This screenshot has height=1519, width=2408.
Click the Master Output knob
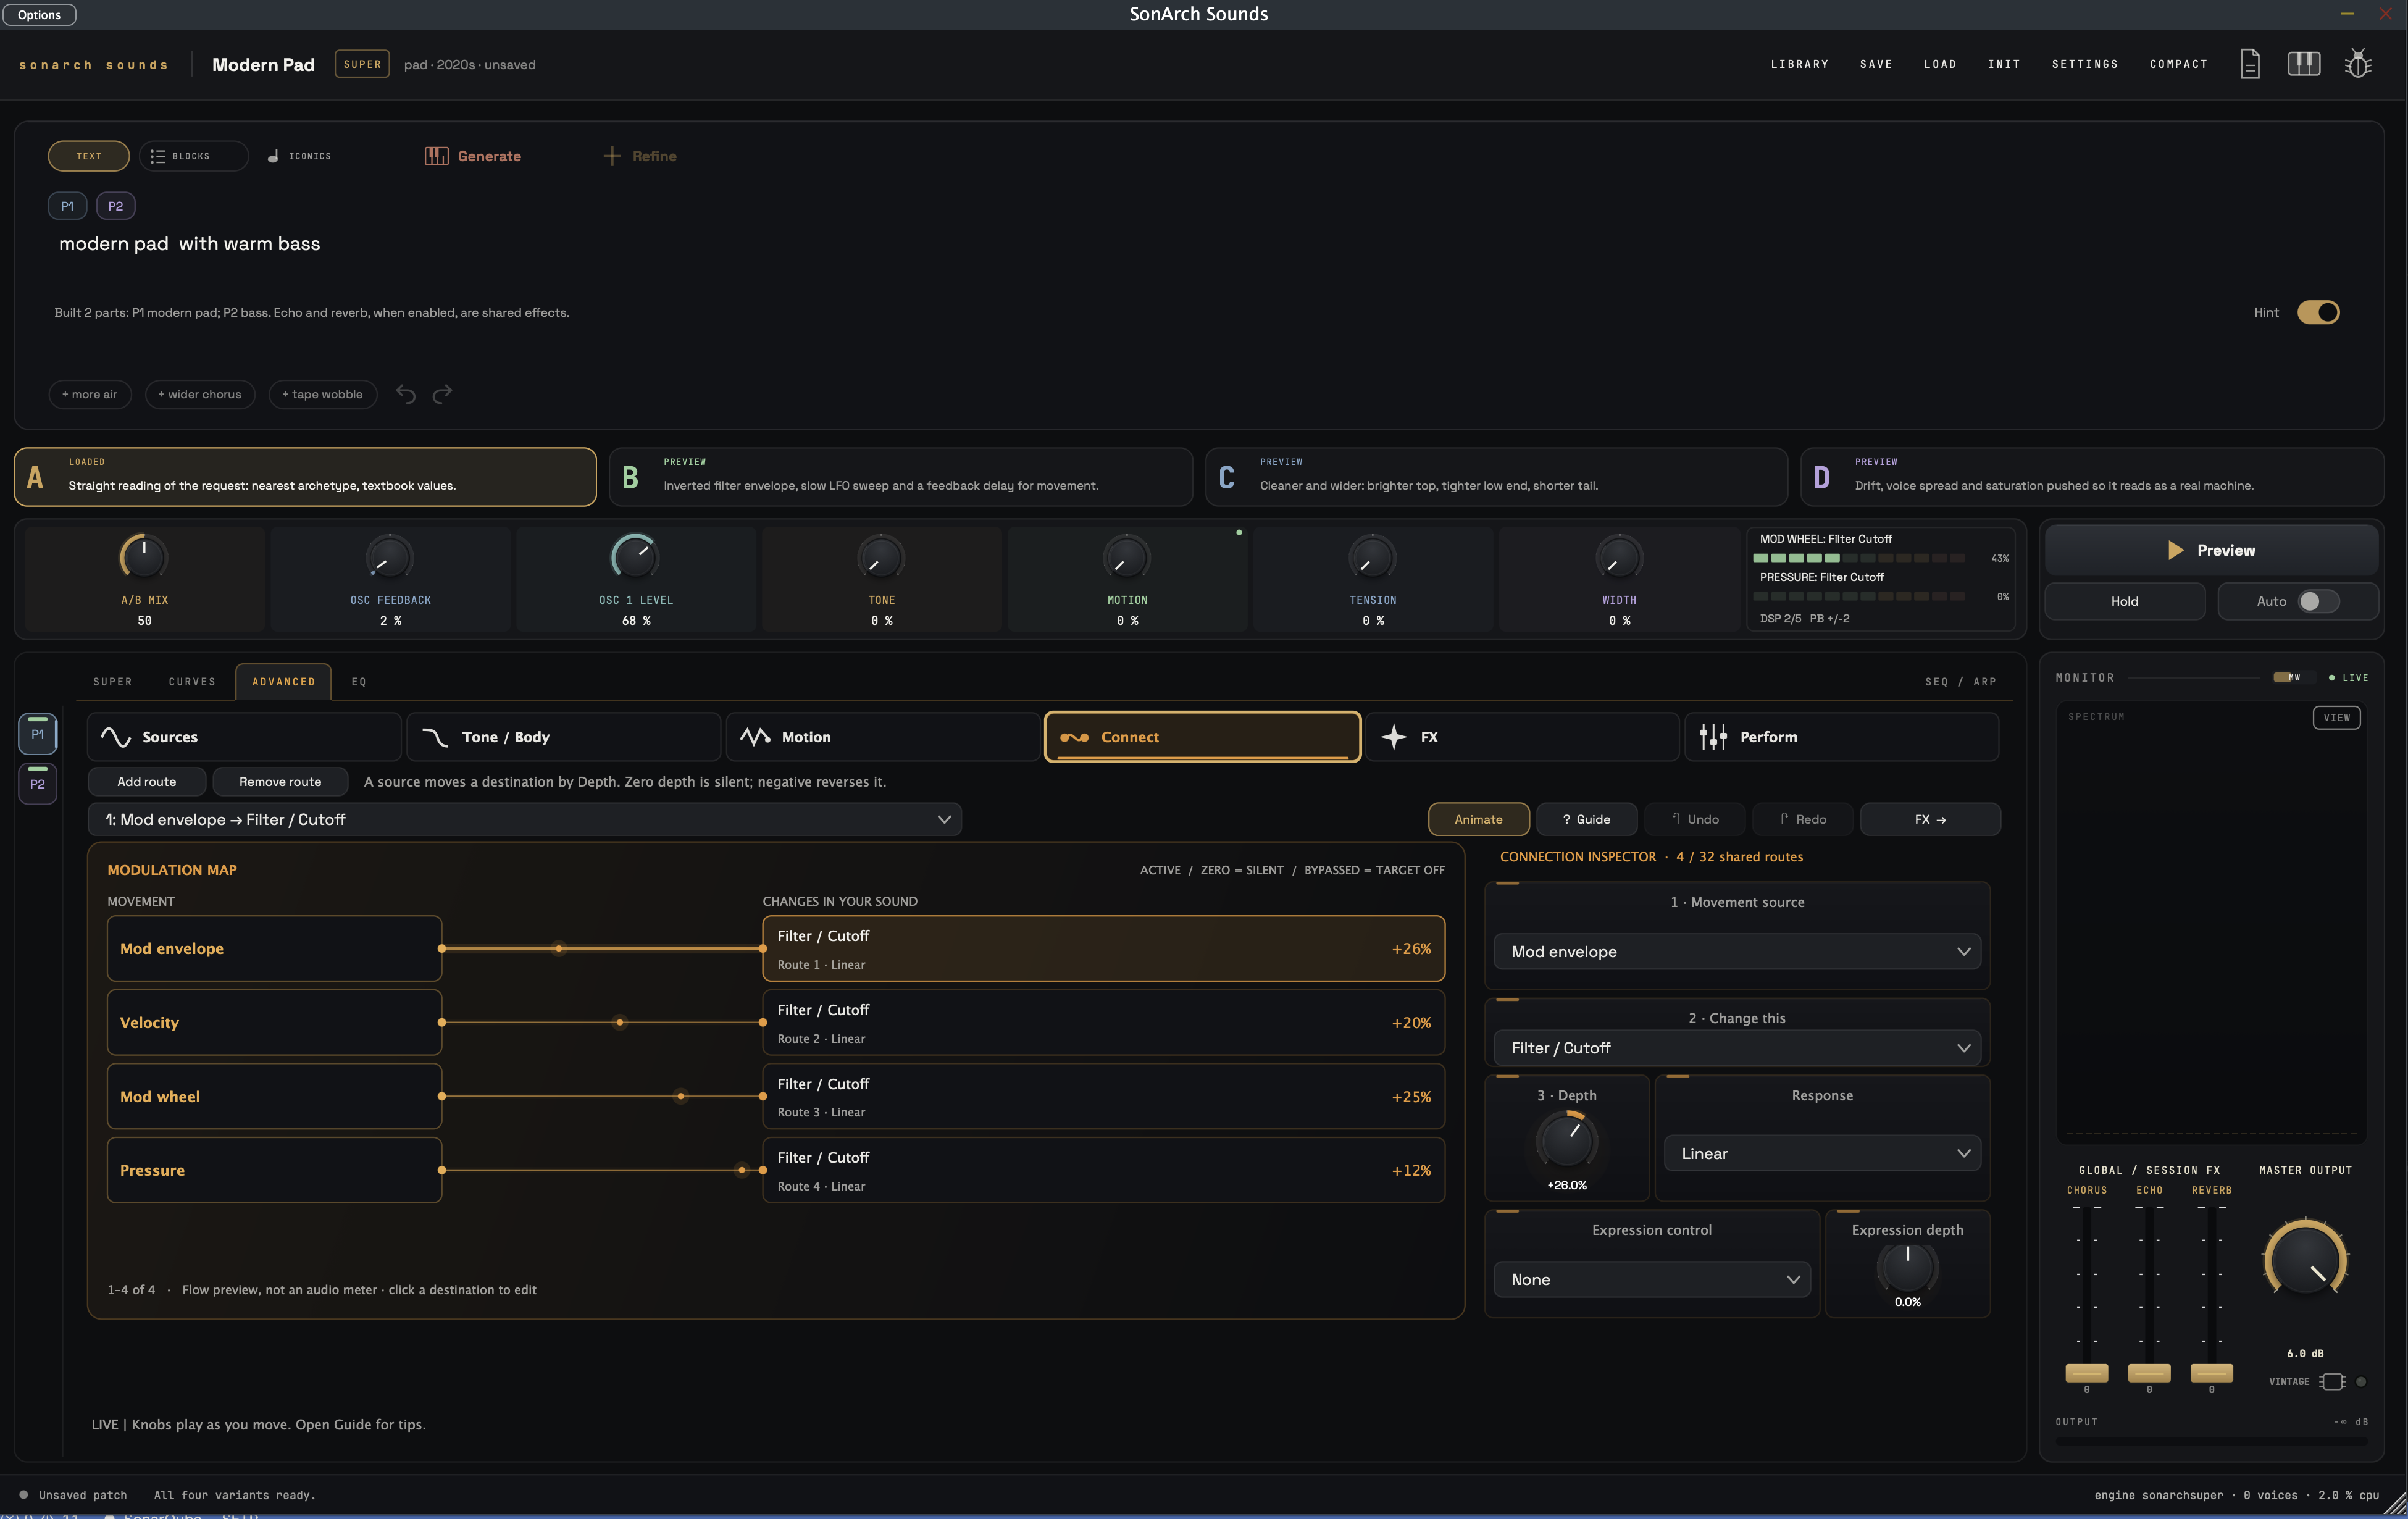2305,1259
